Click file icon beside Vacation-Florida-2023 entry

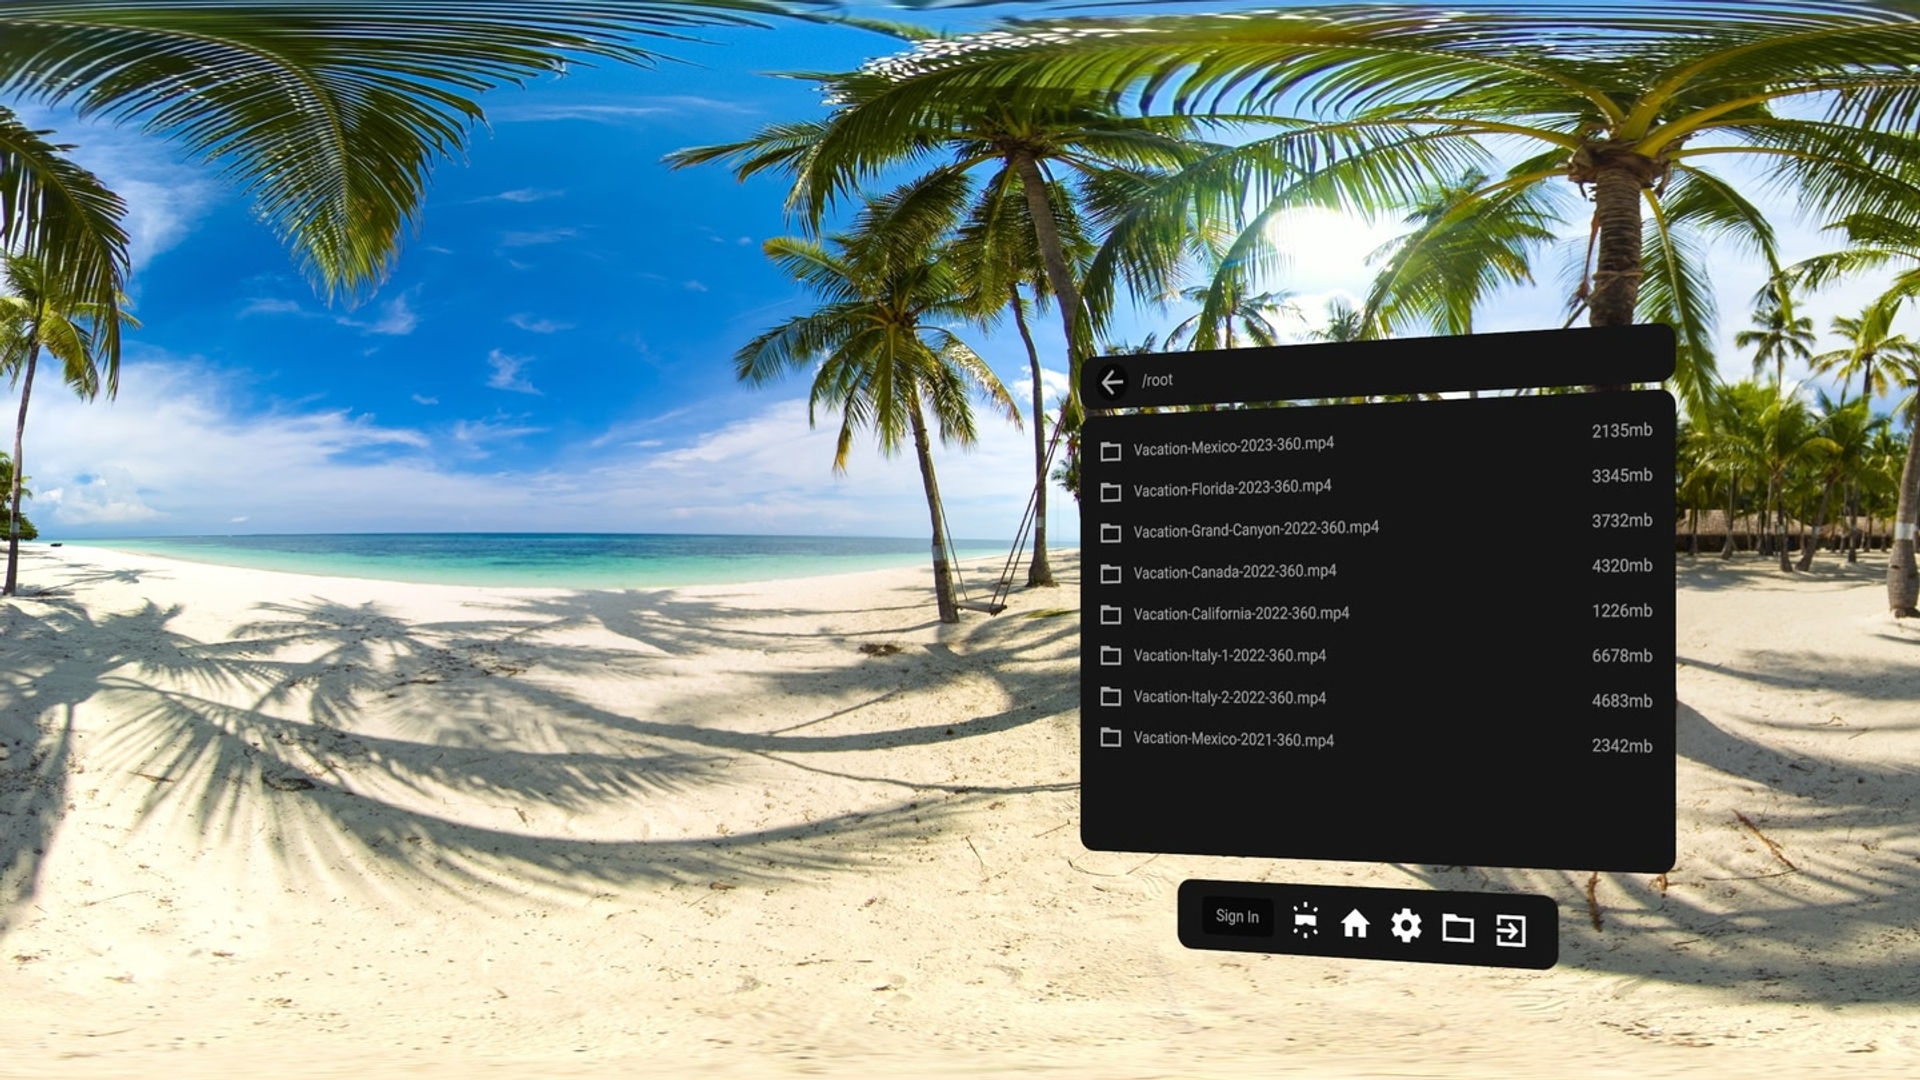[x=1110, y=492]
